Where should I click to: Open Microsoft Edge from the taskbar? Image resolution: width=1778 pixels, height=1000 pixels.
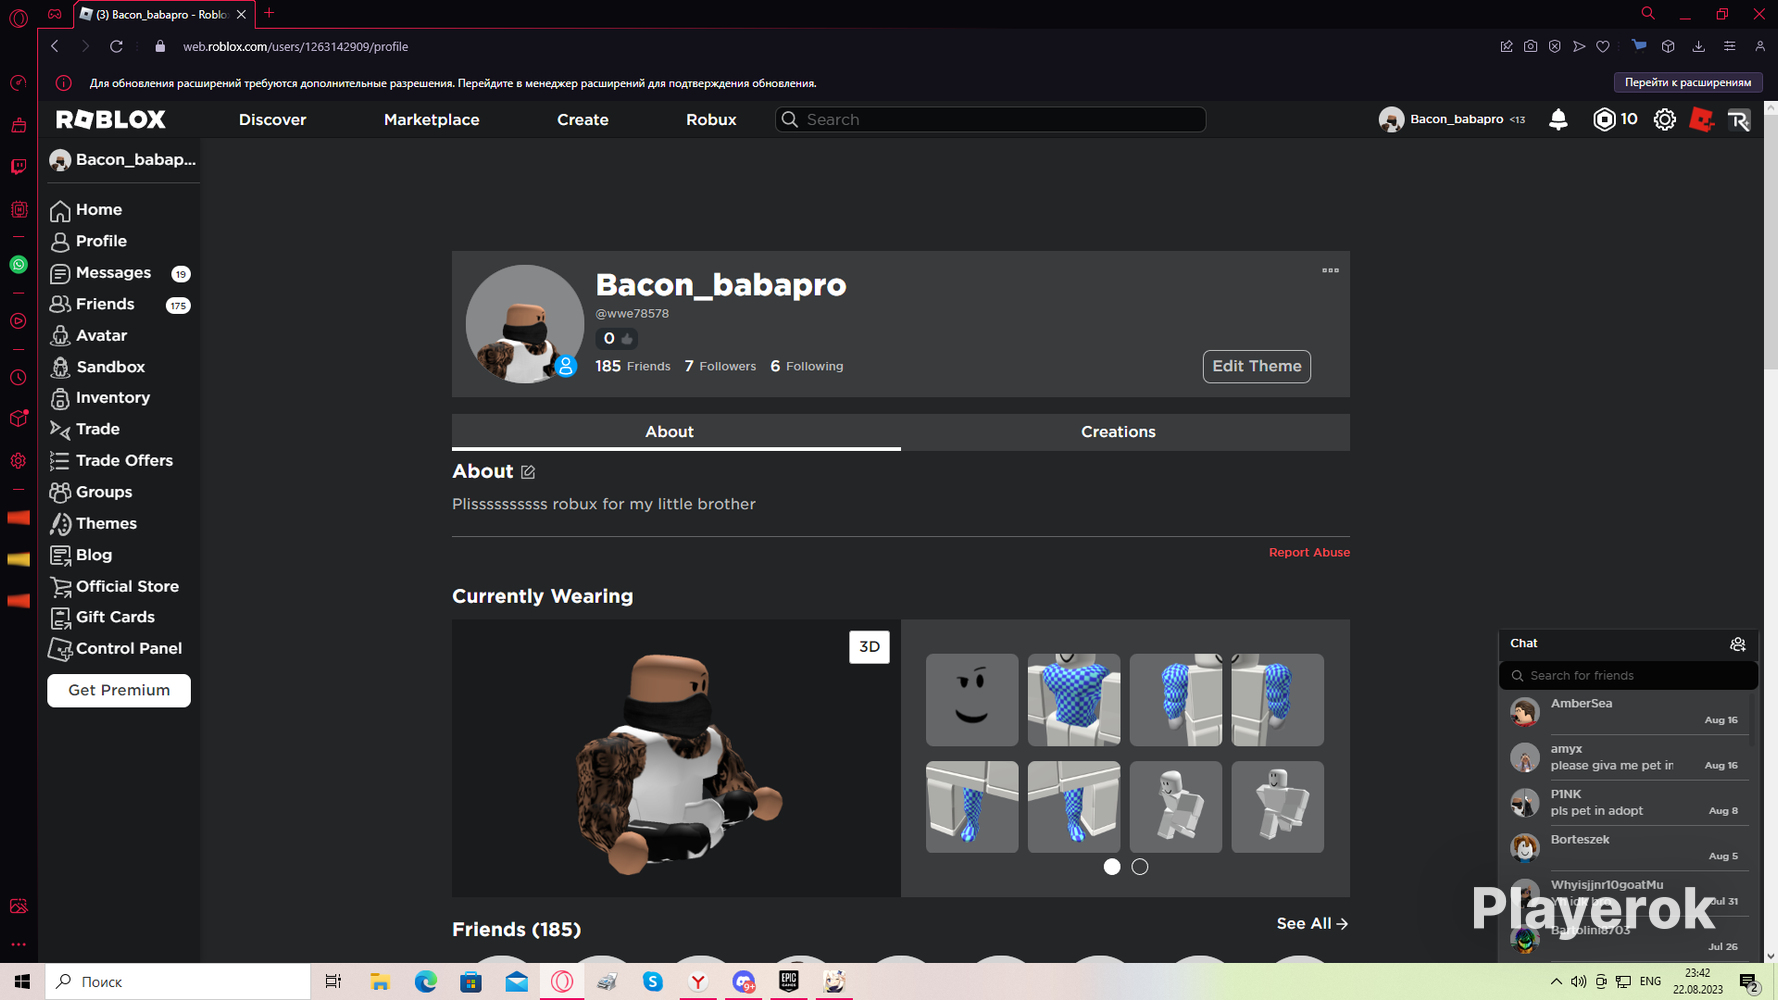pyautogui.click(x=426, y=982)
